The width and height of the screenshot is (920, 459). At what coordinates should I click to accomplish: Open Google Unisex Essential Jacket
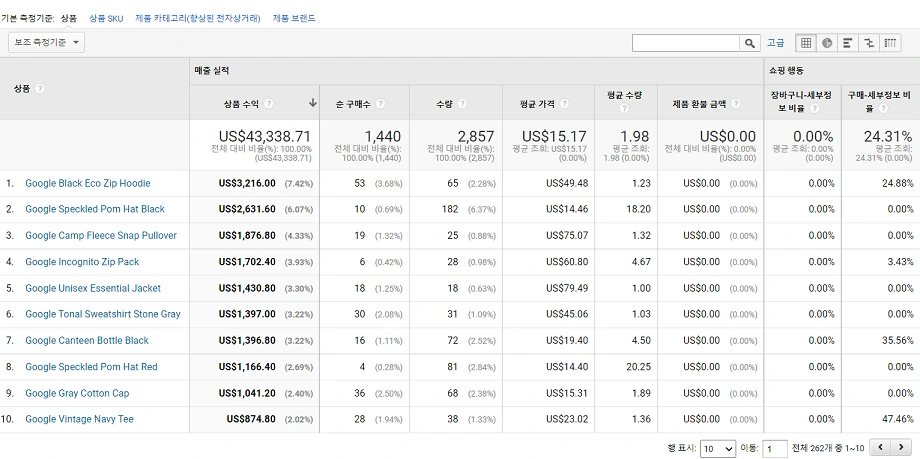tap(93, 288)
